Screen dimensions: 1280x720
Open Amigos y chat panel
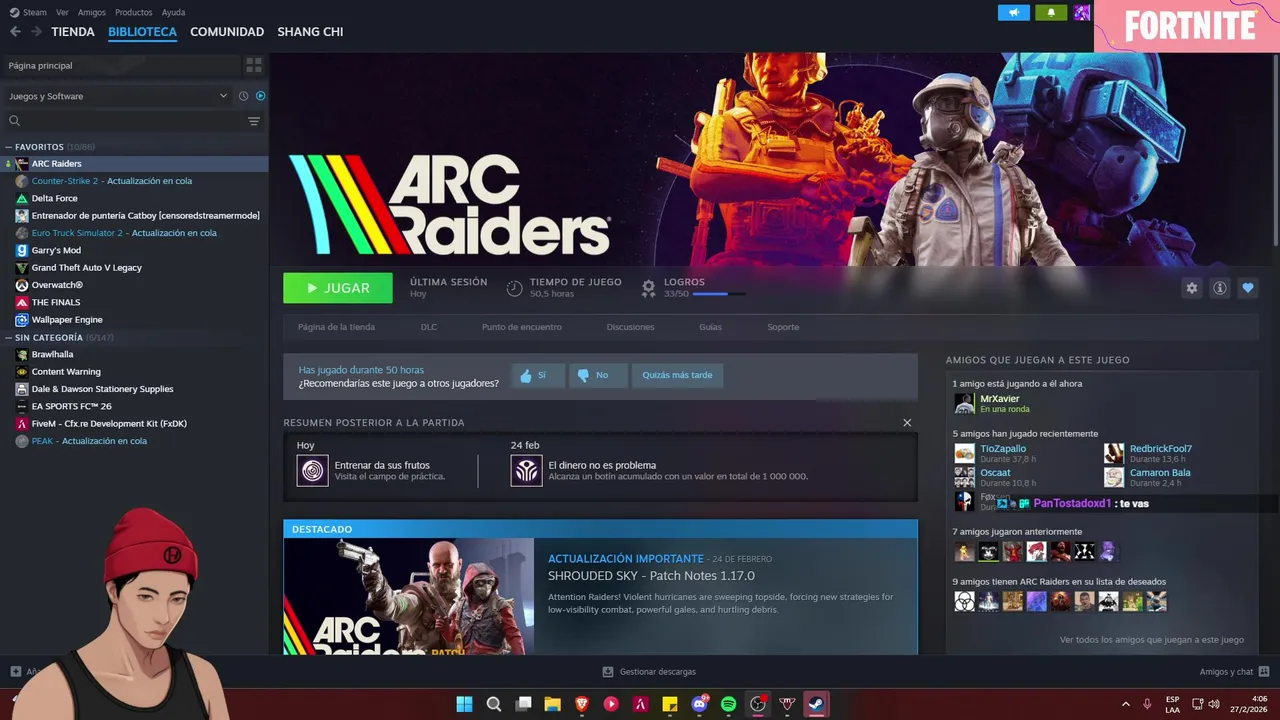1234,672
